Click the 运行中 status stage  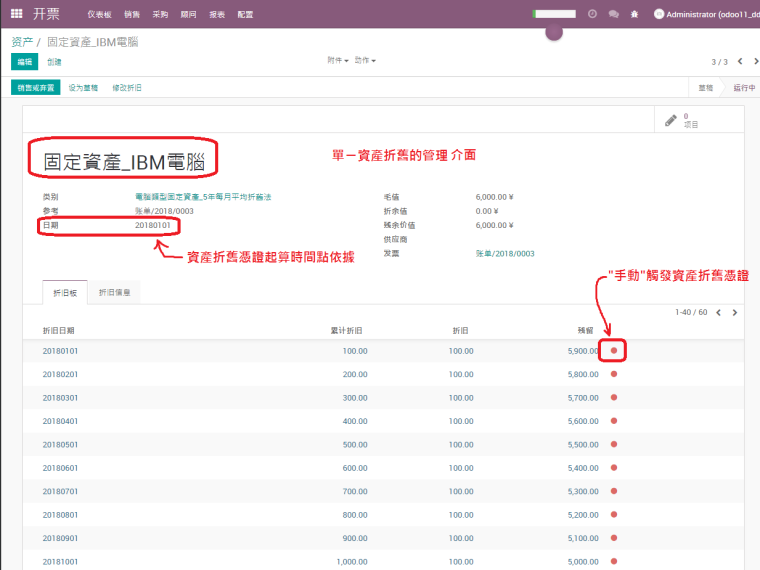tap(744, 88)
